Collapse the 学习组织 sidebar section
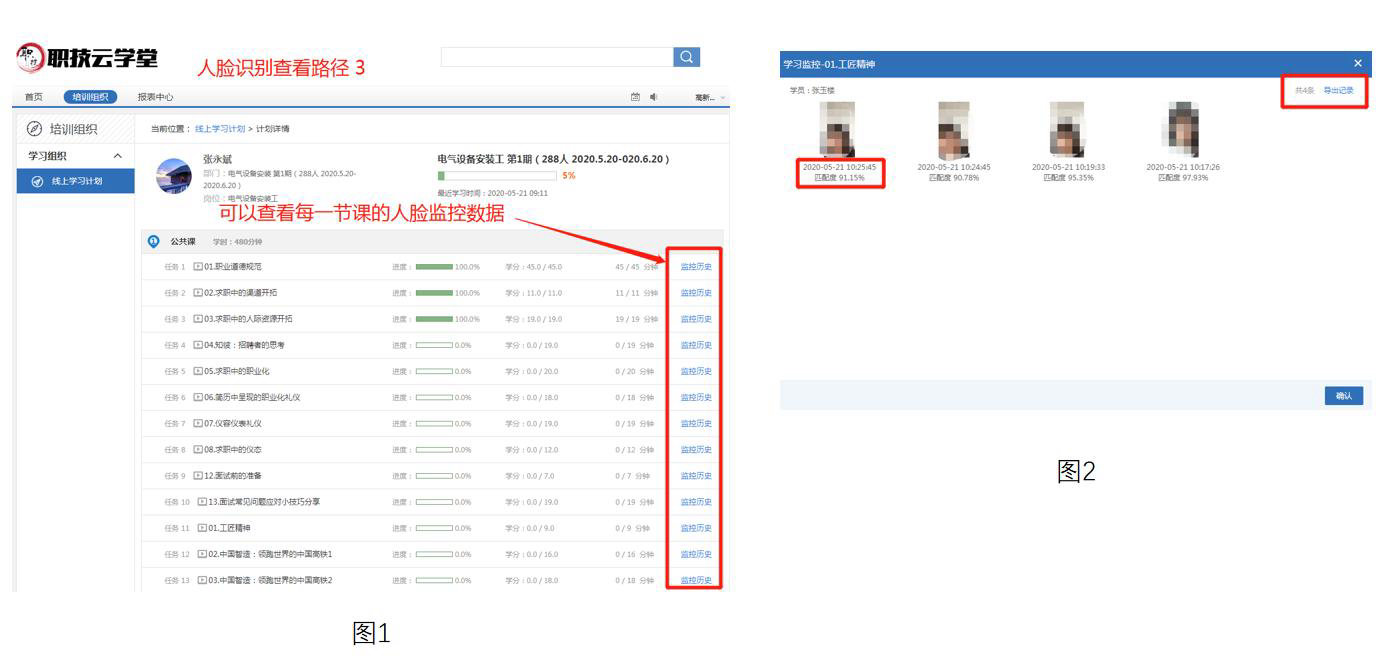Screen dimensions: 1379x670 point(118,156)
